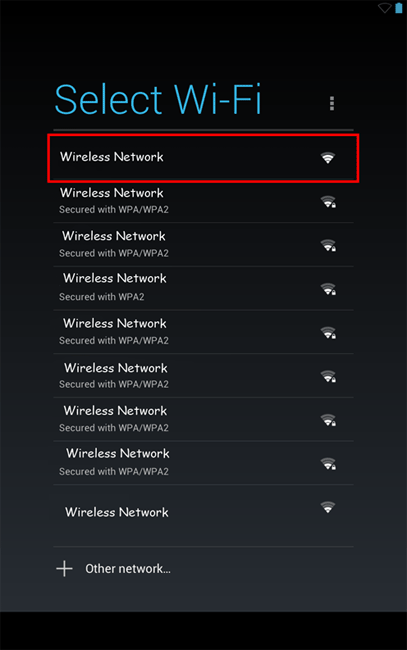Choose the fifth Wireless Network entry

(203, 332)
